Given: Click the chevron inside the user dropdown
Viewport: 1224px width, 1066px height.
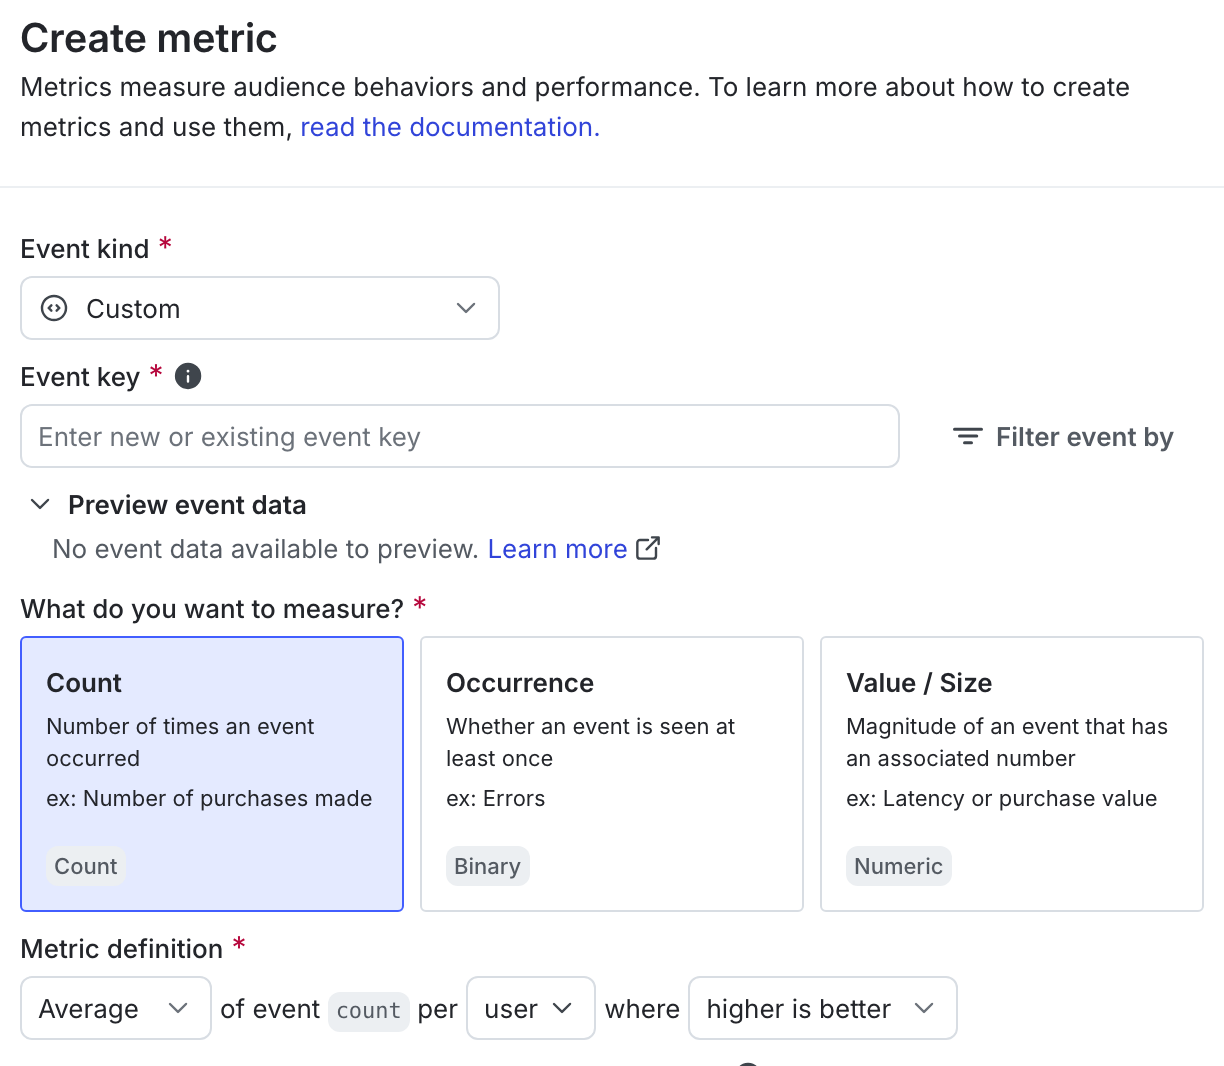Looking at the screenshot, I should [x=566, y=1008].
